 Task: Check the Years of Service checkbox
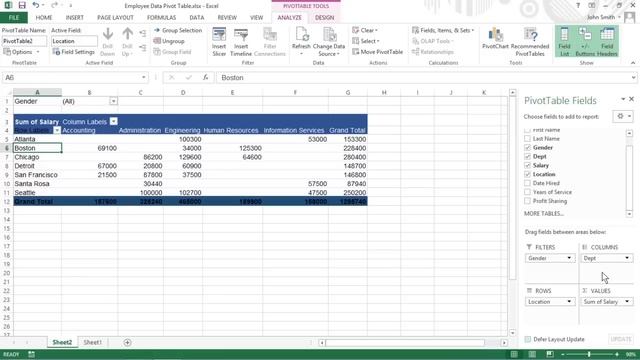click(527, 192)
